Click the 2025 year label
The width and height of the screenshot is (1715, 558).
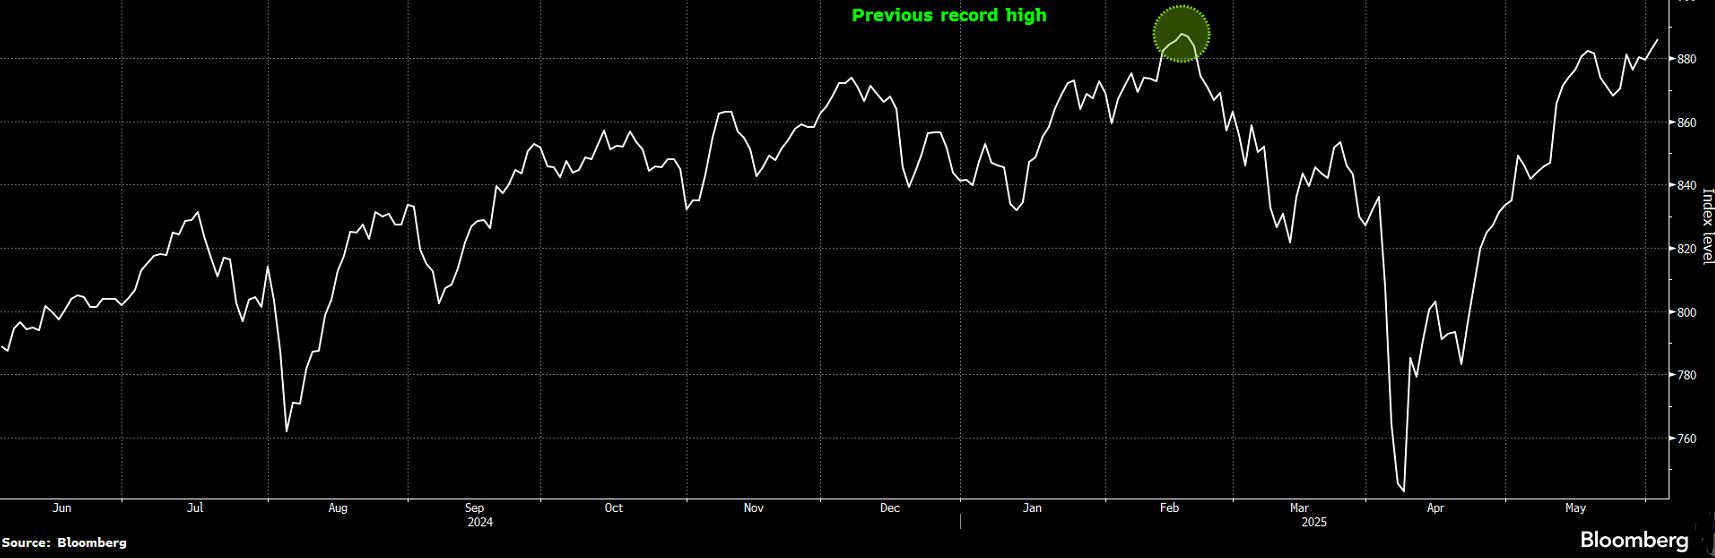pyautogui.click(x=1314, y=522)
